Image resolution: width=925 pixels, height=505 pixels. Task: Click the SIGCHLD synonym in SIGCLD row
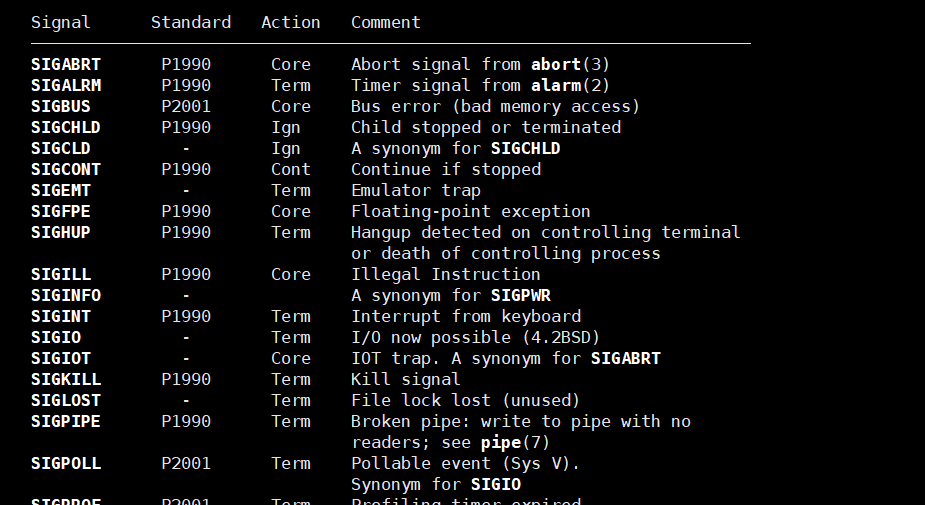click(525, 149)
